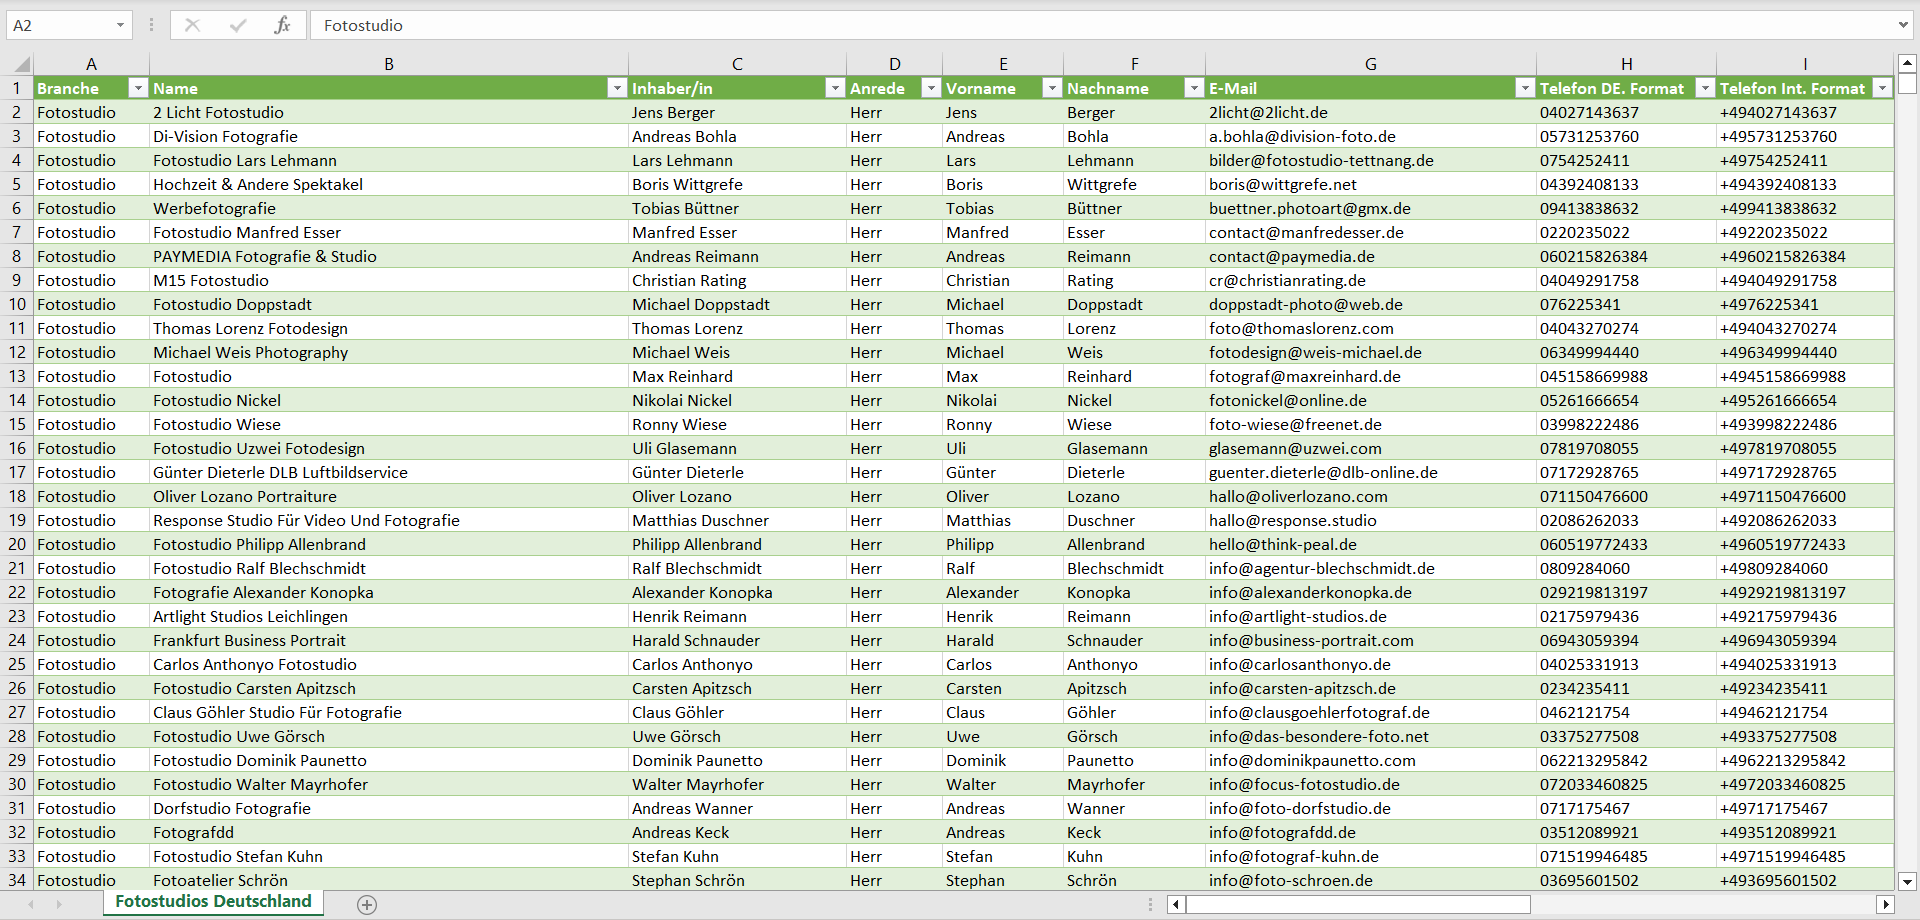Click cell 'Fotostudio Uzwei Fotodesign'

[389, 448]
